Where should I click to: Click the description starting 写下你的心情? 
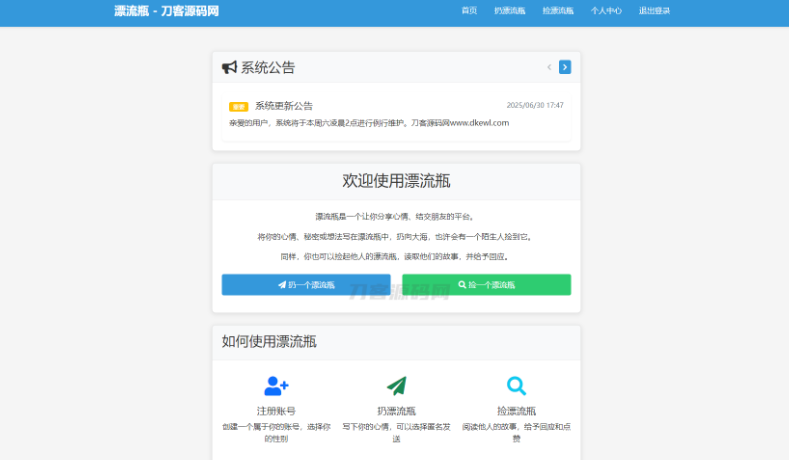tap(397, 433)
